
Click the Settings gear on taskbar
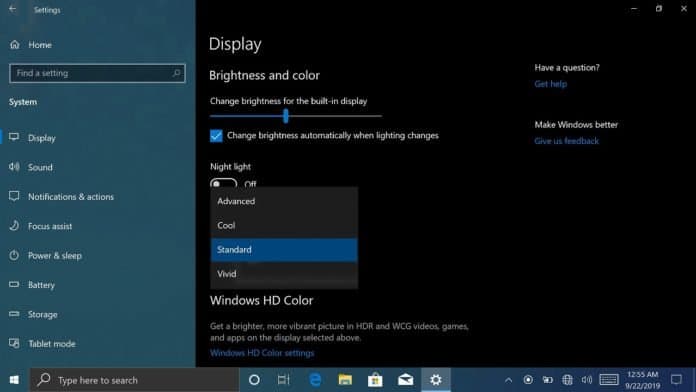436,380
